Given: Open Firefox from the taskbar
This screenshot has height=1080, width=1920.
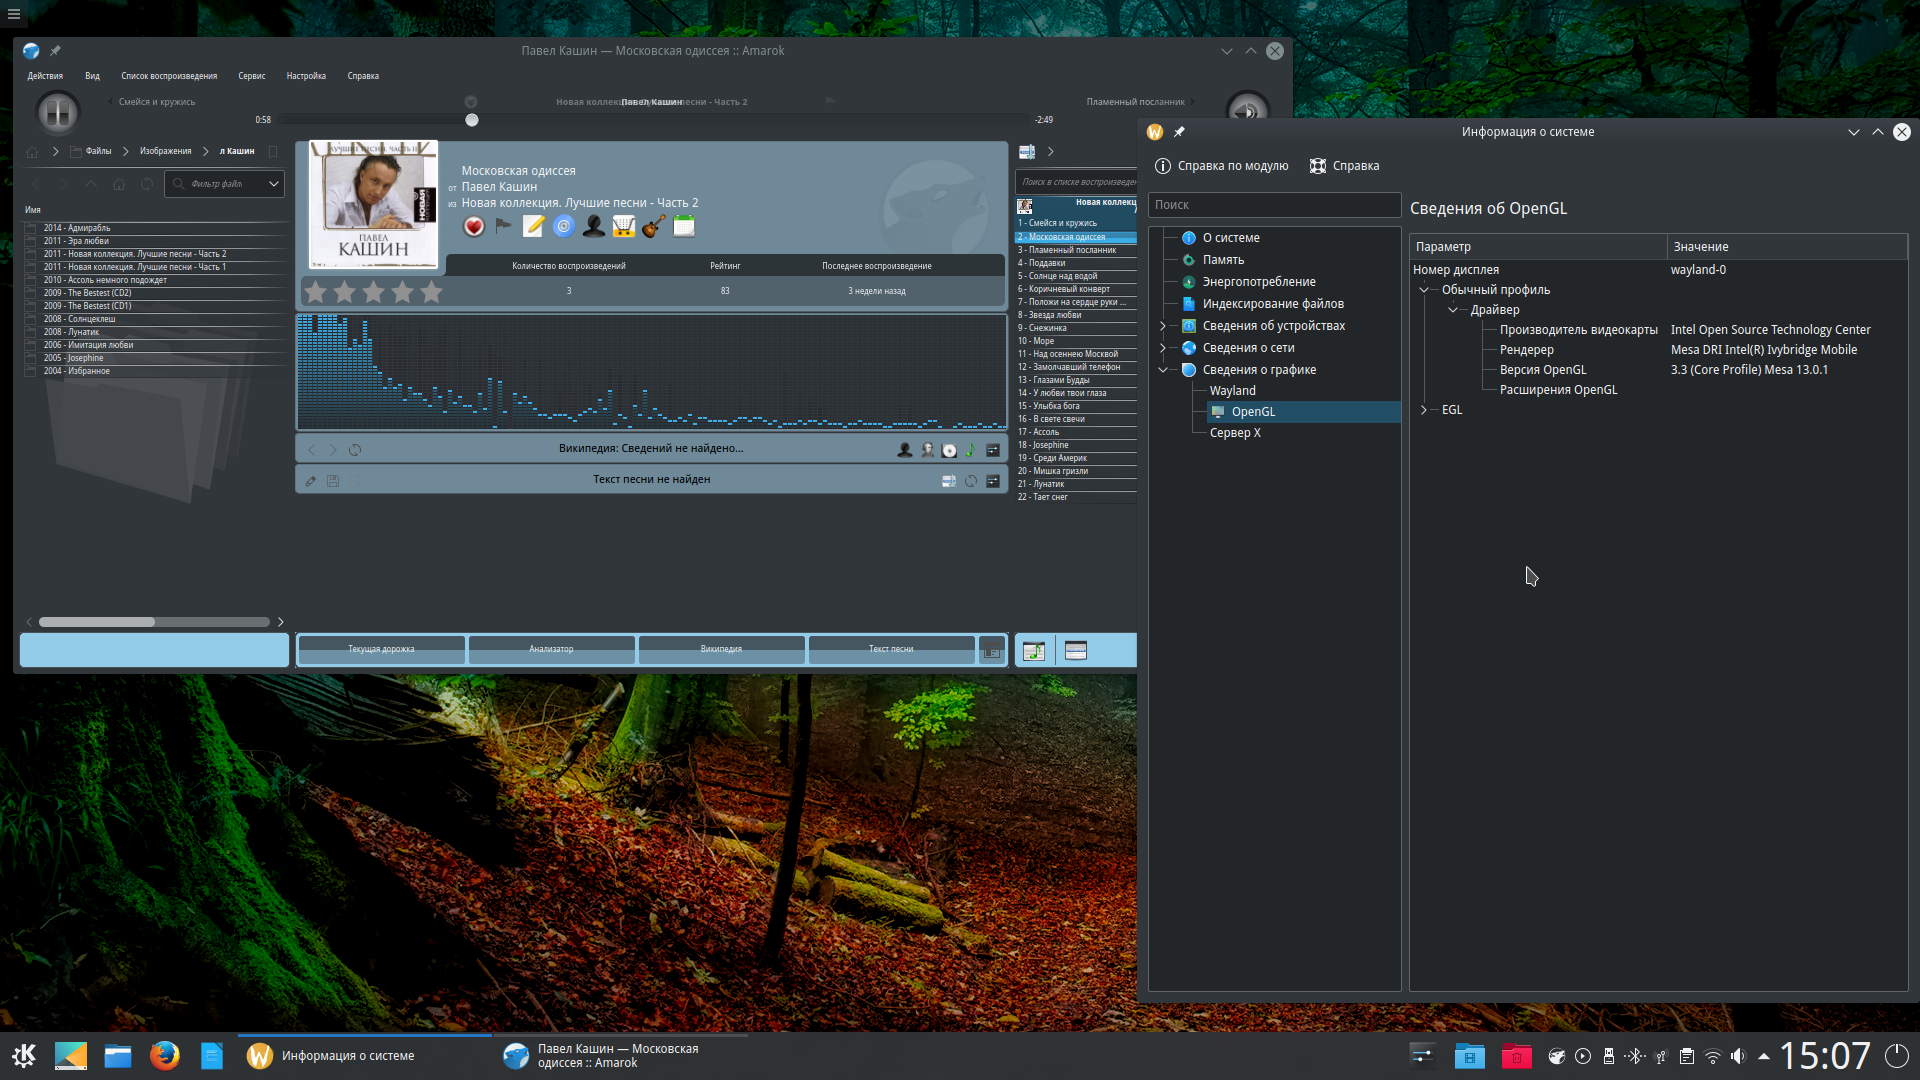Looking at the screenshot, I should (x=165, y=1056).
